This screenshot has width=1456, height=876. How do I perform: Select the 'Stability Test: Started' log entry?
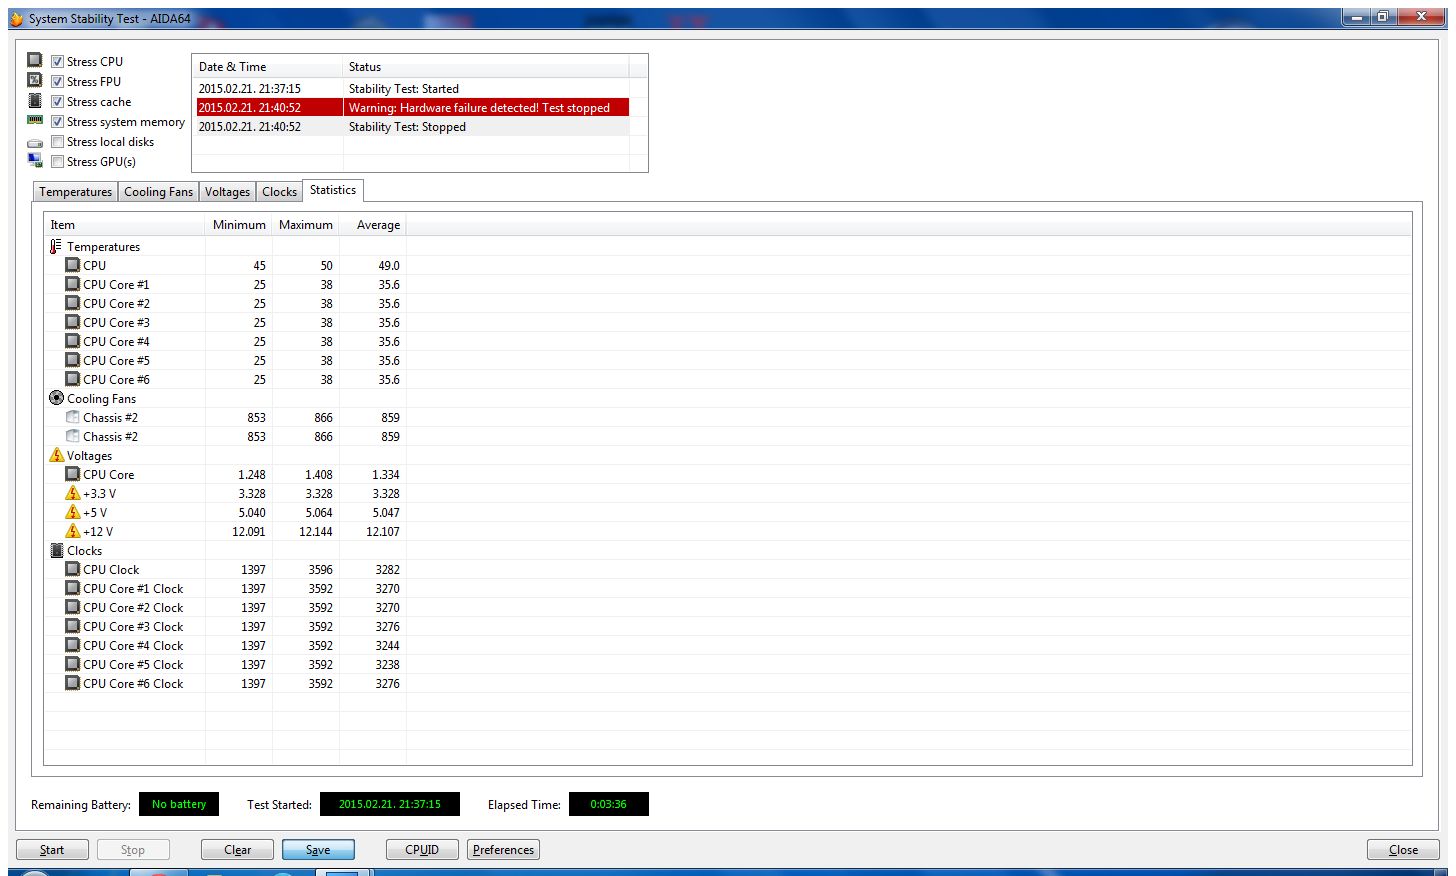coord(412,88)
